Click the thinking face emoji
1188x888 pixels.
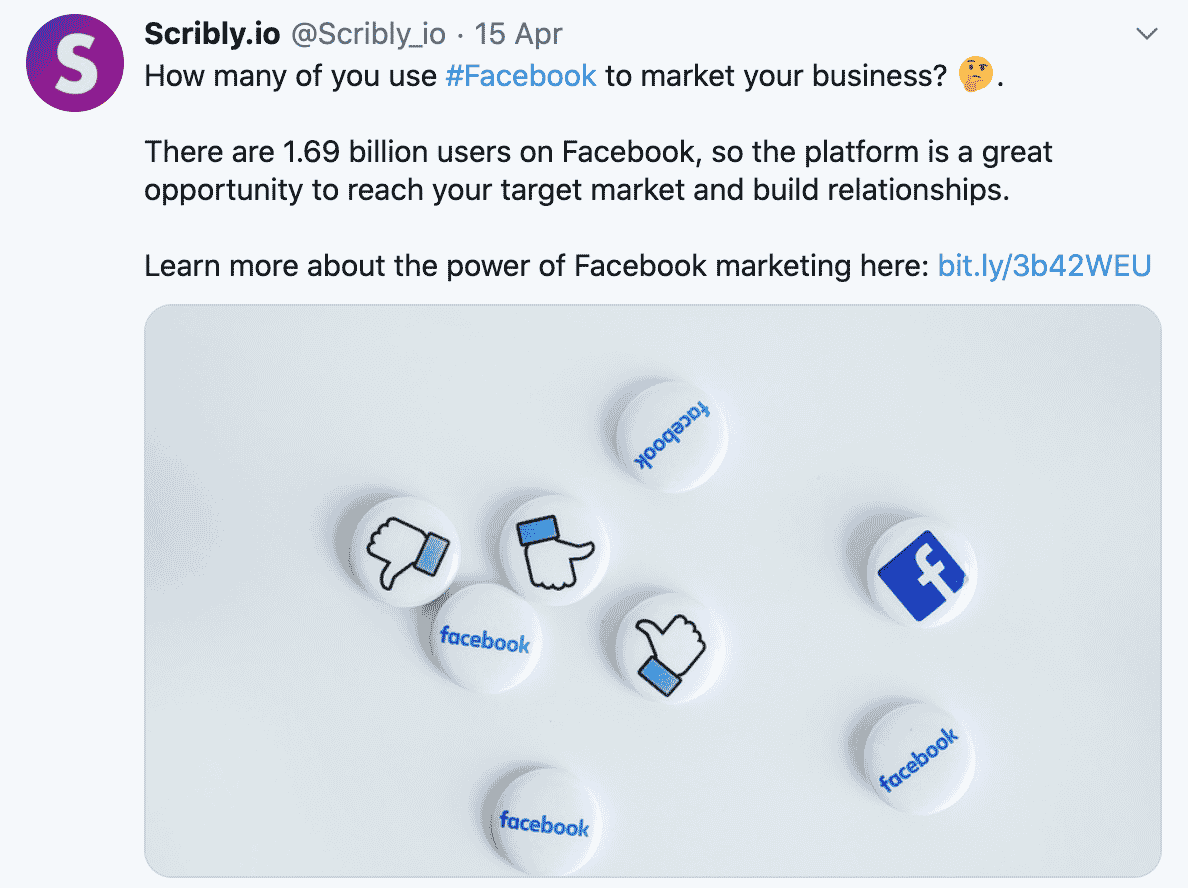(976, 76)
